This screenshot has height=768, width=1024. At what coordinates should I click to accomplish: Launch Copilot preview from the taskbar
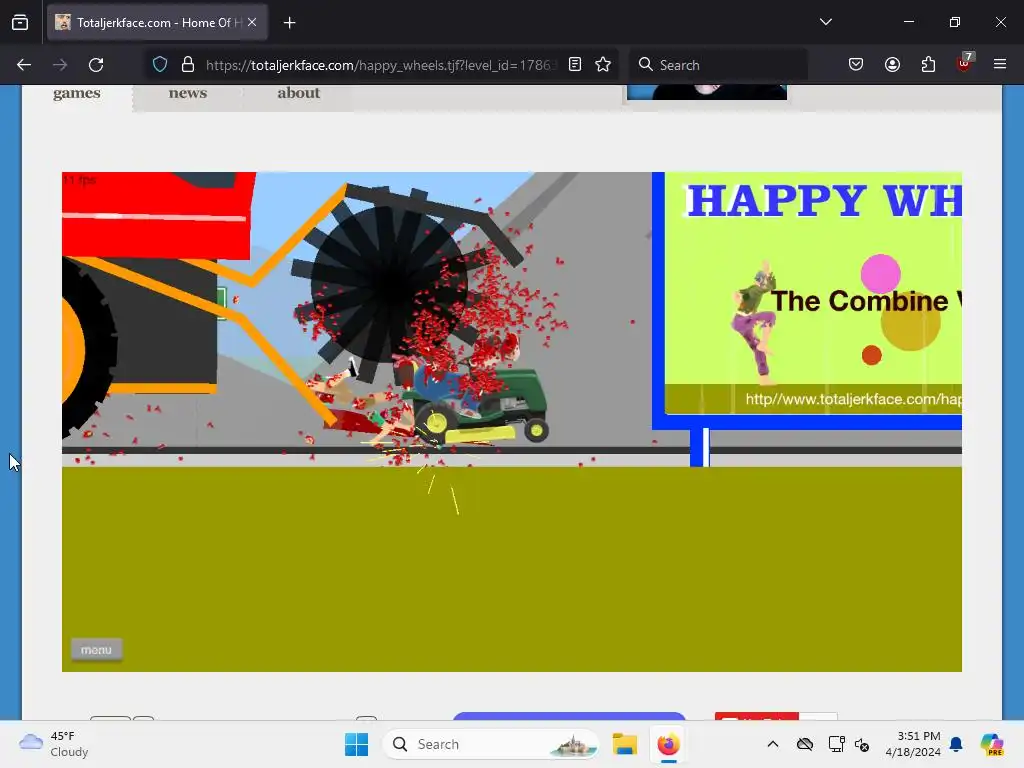click(x=992, y=744)
